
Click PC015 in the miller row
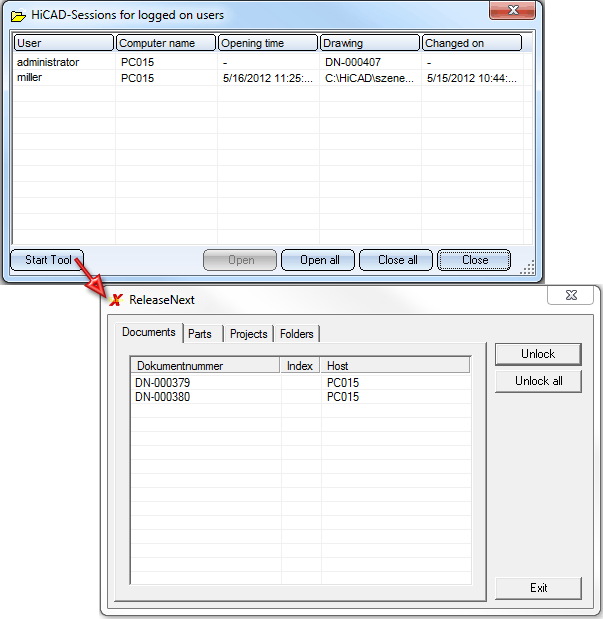(137, 78)
